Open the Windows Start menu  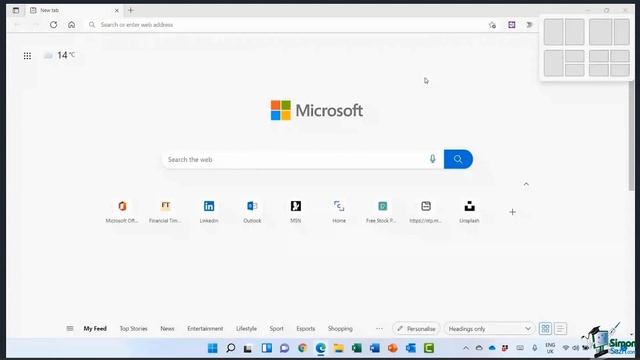(213, 348)
